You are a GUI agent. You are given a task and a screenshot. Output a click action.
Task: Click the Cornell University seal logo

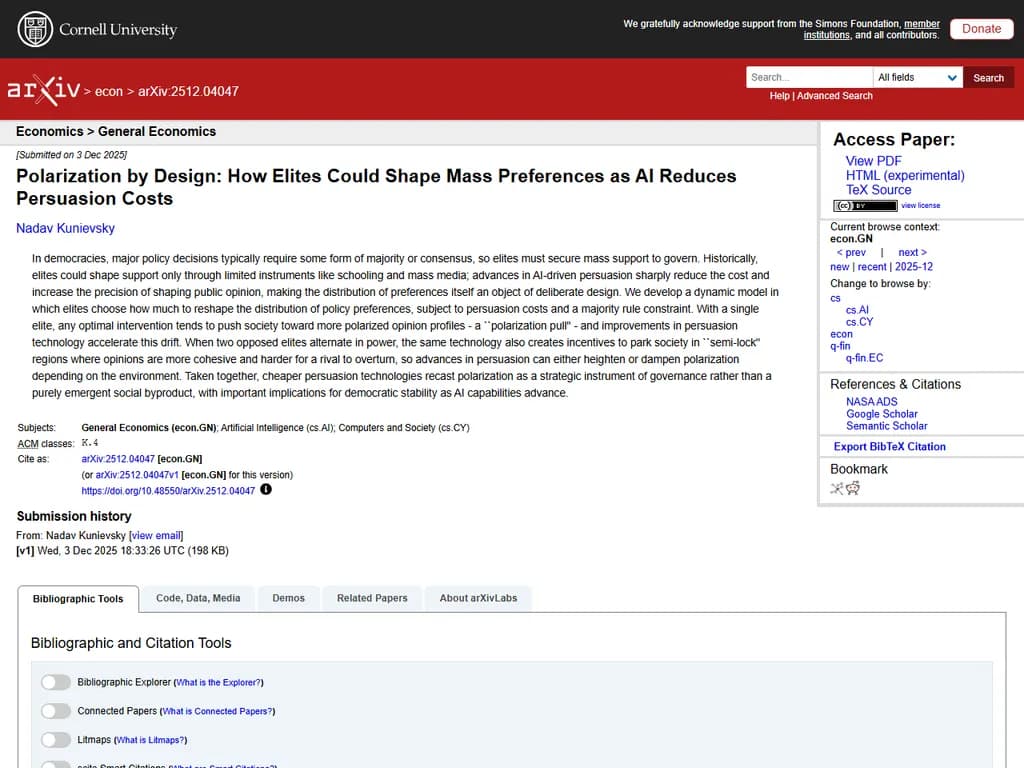(34, 29)
